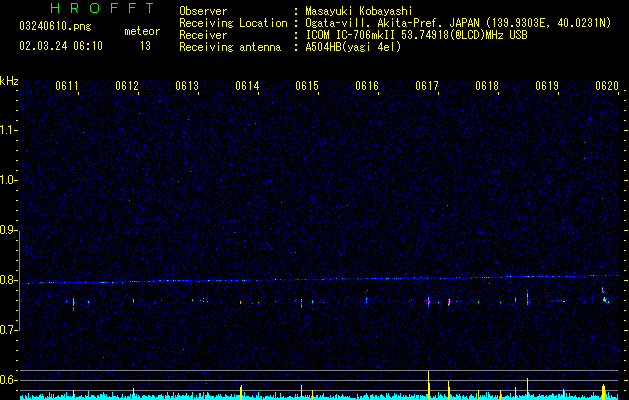Click the tallest yellow spike at 0617
629x400 pixels.
pos(428,385)
